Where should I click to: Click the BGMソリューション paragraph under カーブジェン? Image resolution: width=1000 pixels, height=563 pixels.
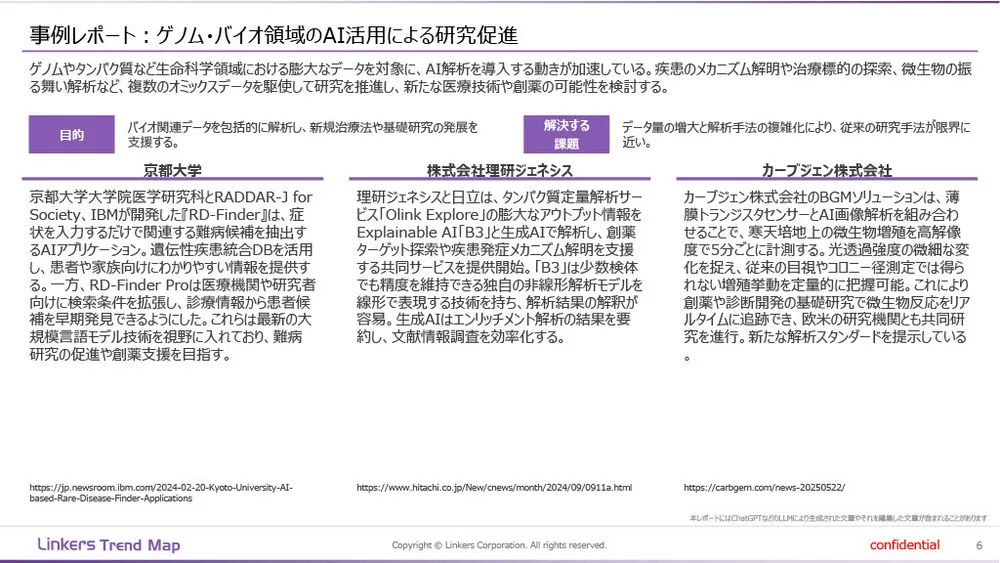click(826, 275)
